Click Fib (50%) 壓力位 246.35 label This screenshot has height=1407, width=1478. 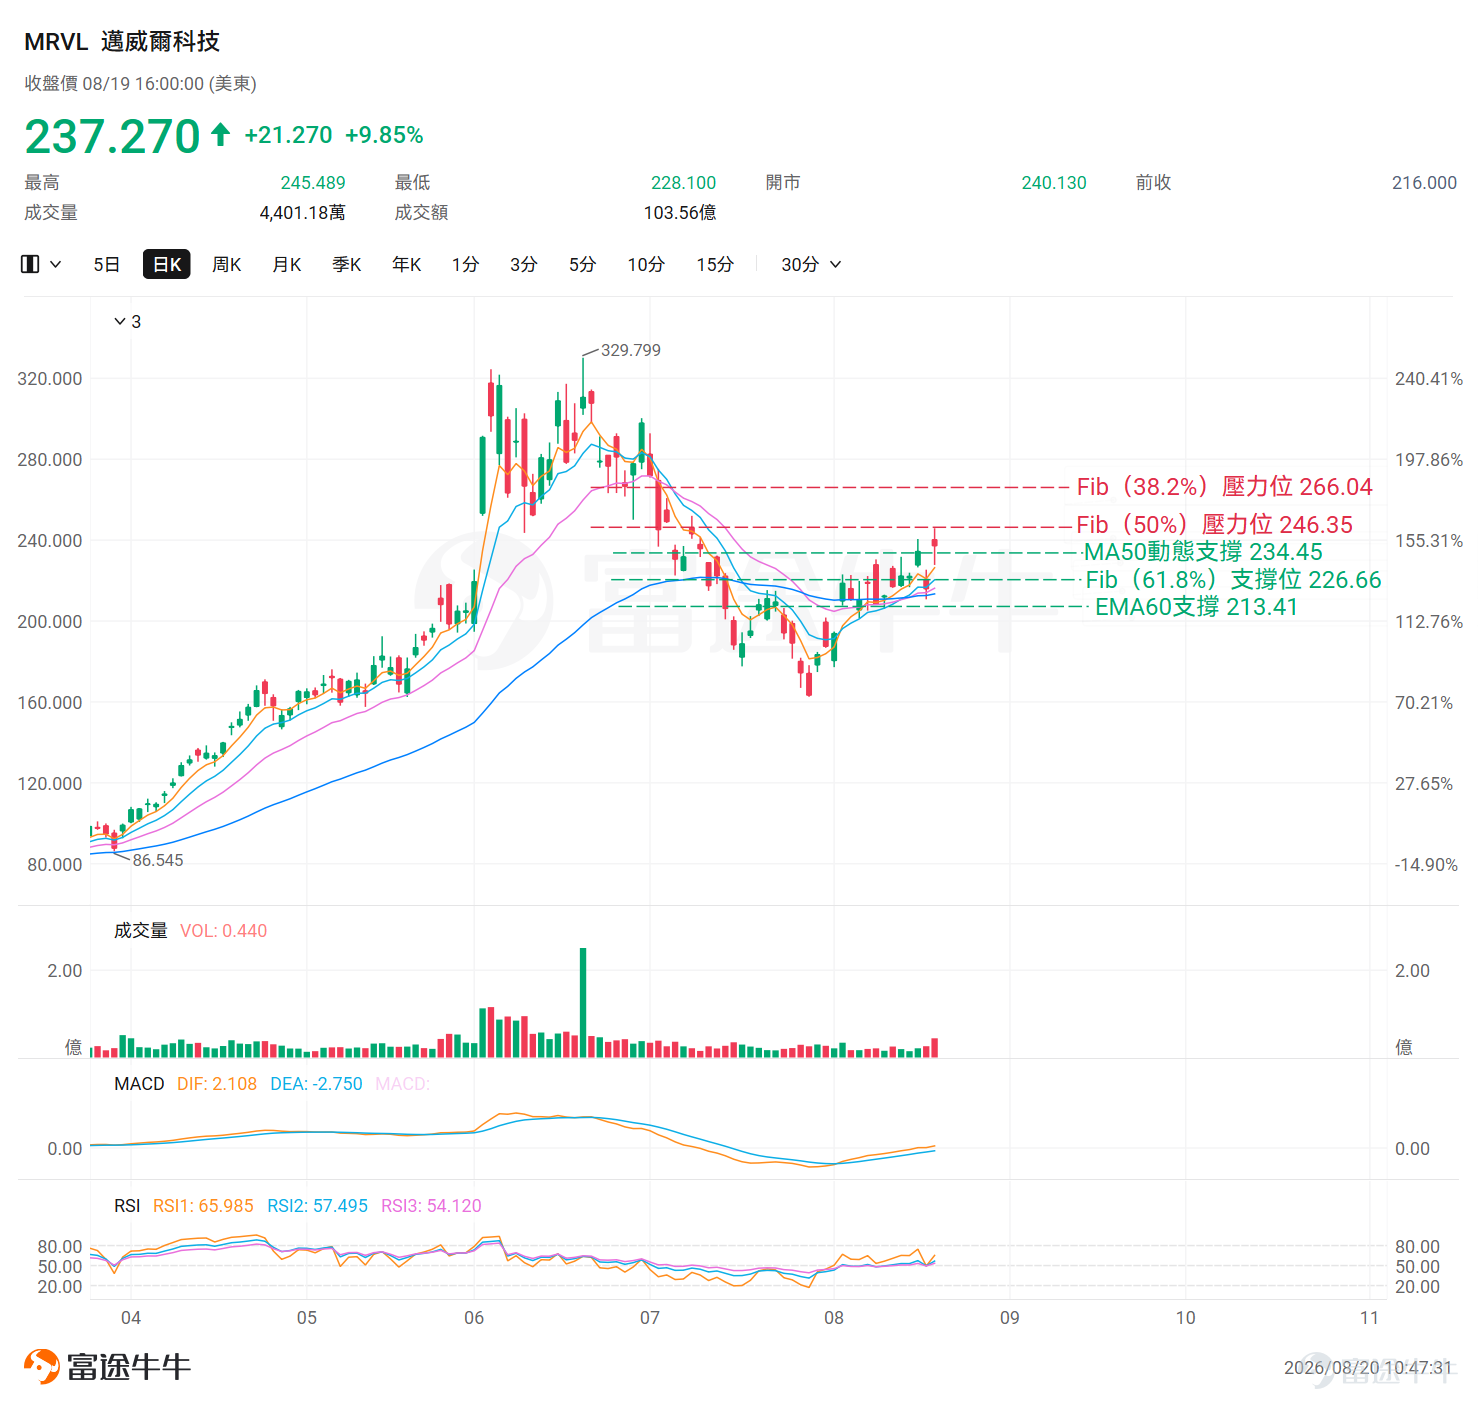pyautogui.click(x=1214, y=525)
